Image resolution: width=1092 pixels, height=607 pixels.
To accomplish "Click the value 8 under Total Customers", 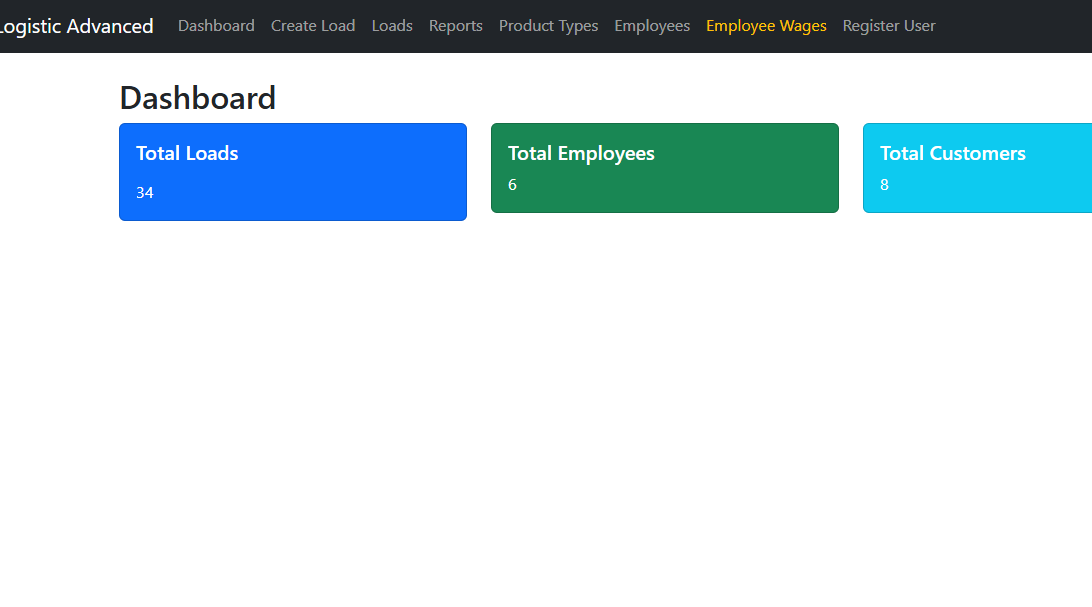I will [x=885, y=185].
